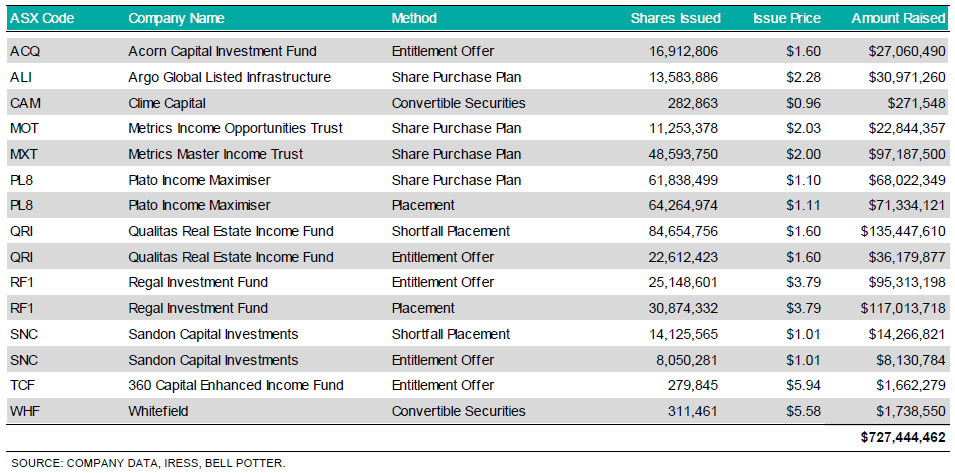This screenshot has width=955, height=473.
Task: Select the $68,022,349 amount cell
Action: 902,180
